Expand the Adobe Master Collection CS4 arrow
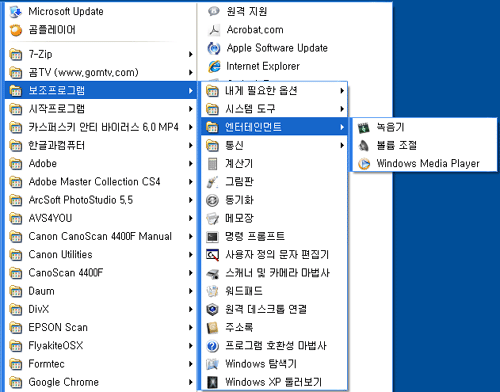Screen dimensions: 500x392 (x=190, y=182)
